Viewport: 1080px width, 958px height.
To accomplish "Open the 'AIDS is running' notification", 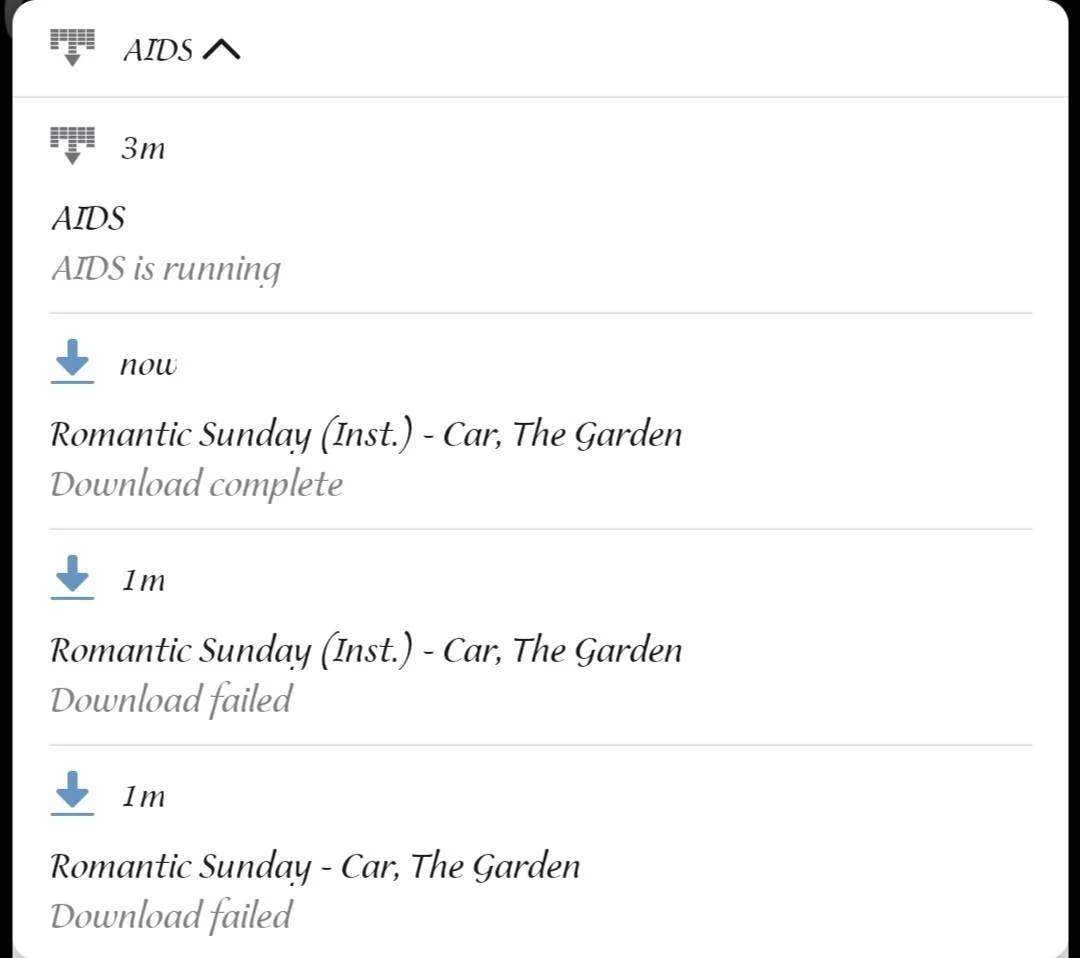I will click(x=540, y=206).
